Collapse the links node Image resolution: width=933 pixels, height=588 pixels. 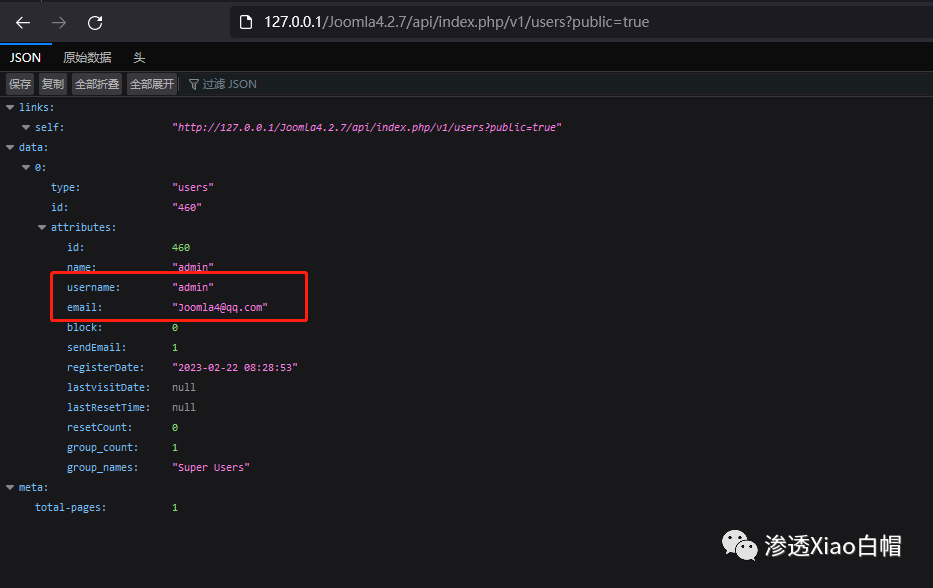click(x=10, y=107)
